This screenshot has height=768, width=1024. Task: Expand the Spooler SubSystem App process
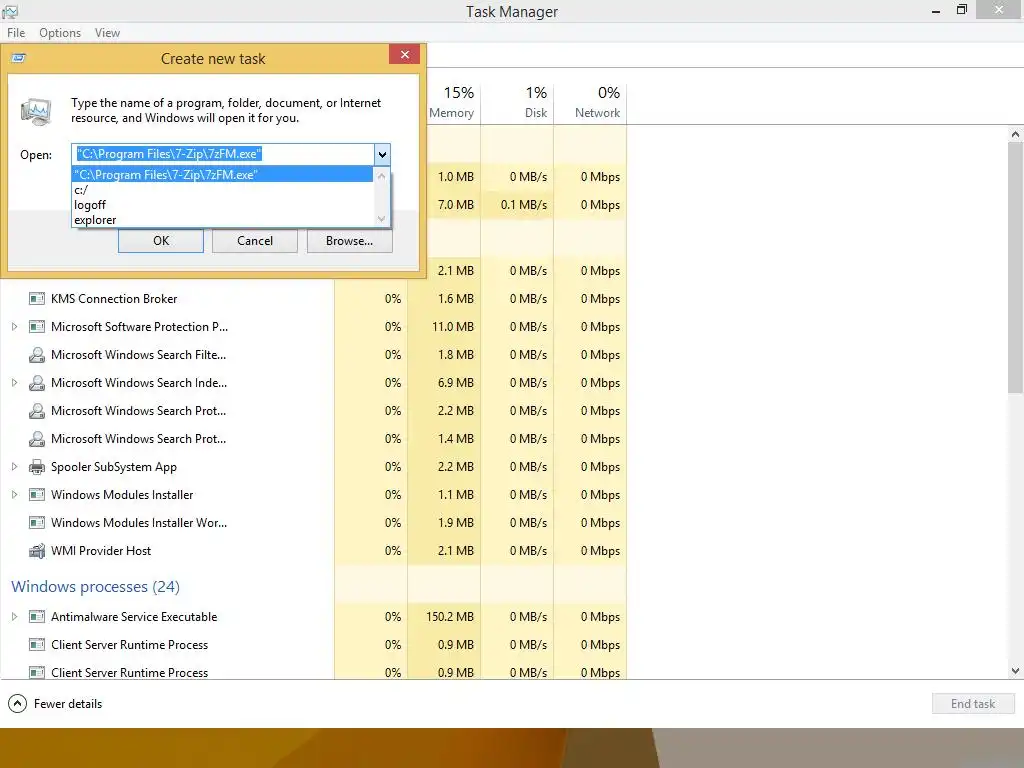tap(14, 467)
